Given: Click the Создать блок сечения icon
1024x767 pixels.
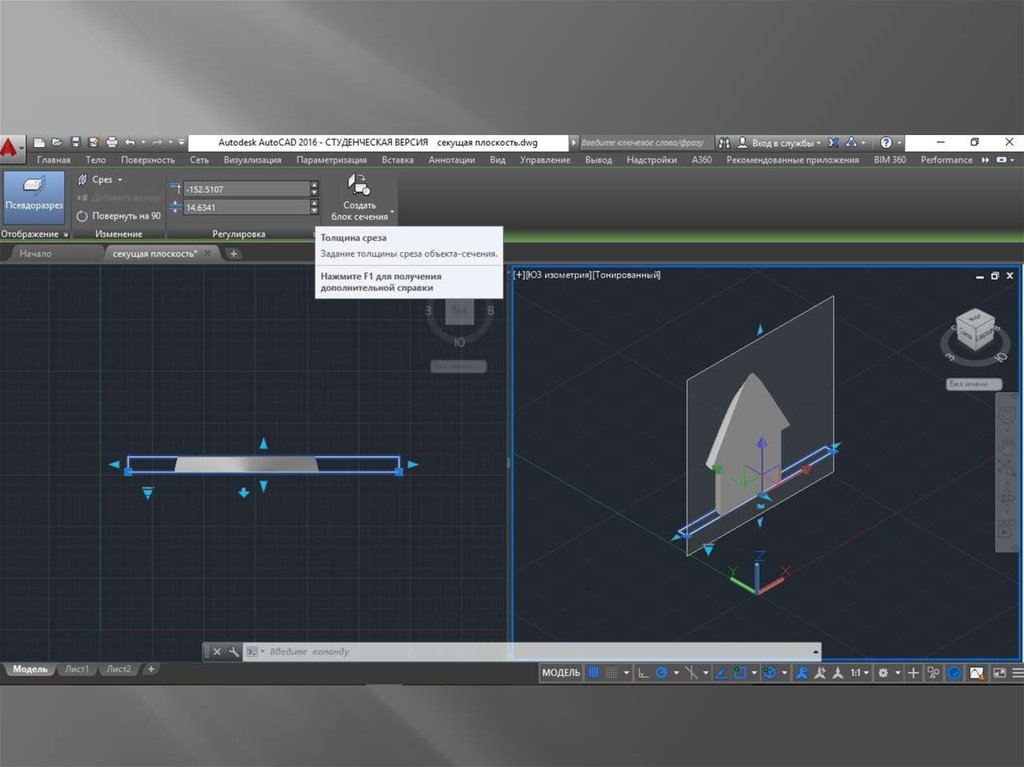Looking at the screenshot, I should (x=358, y=186).
